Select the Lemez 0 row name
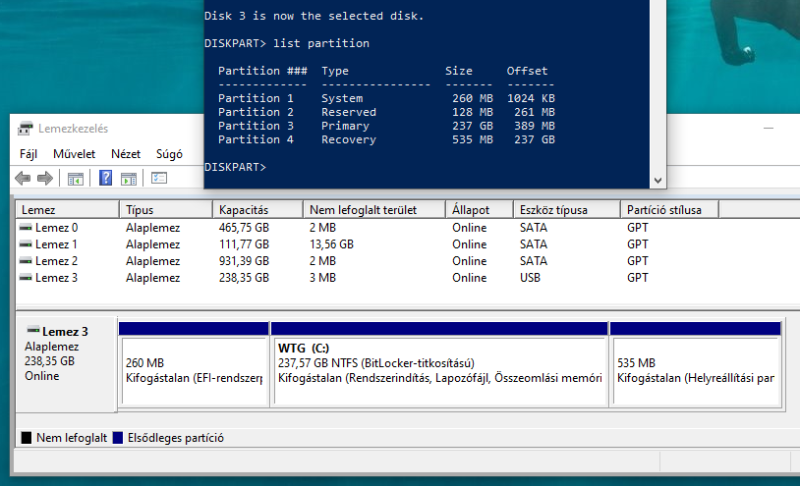The image size is (800, 486). [x=57, y=228]
